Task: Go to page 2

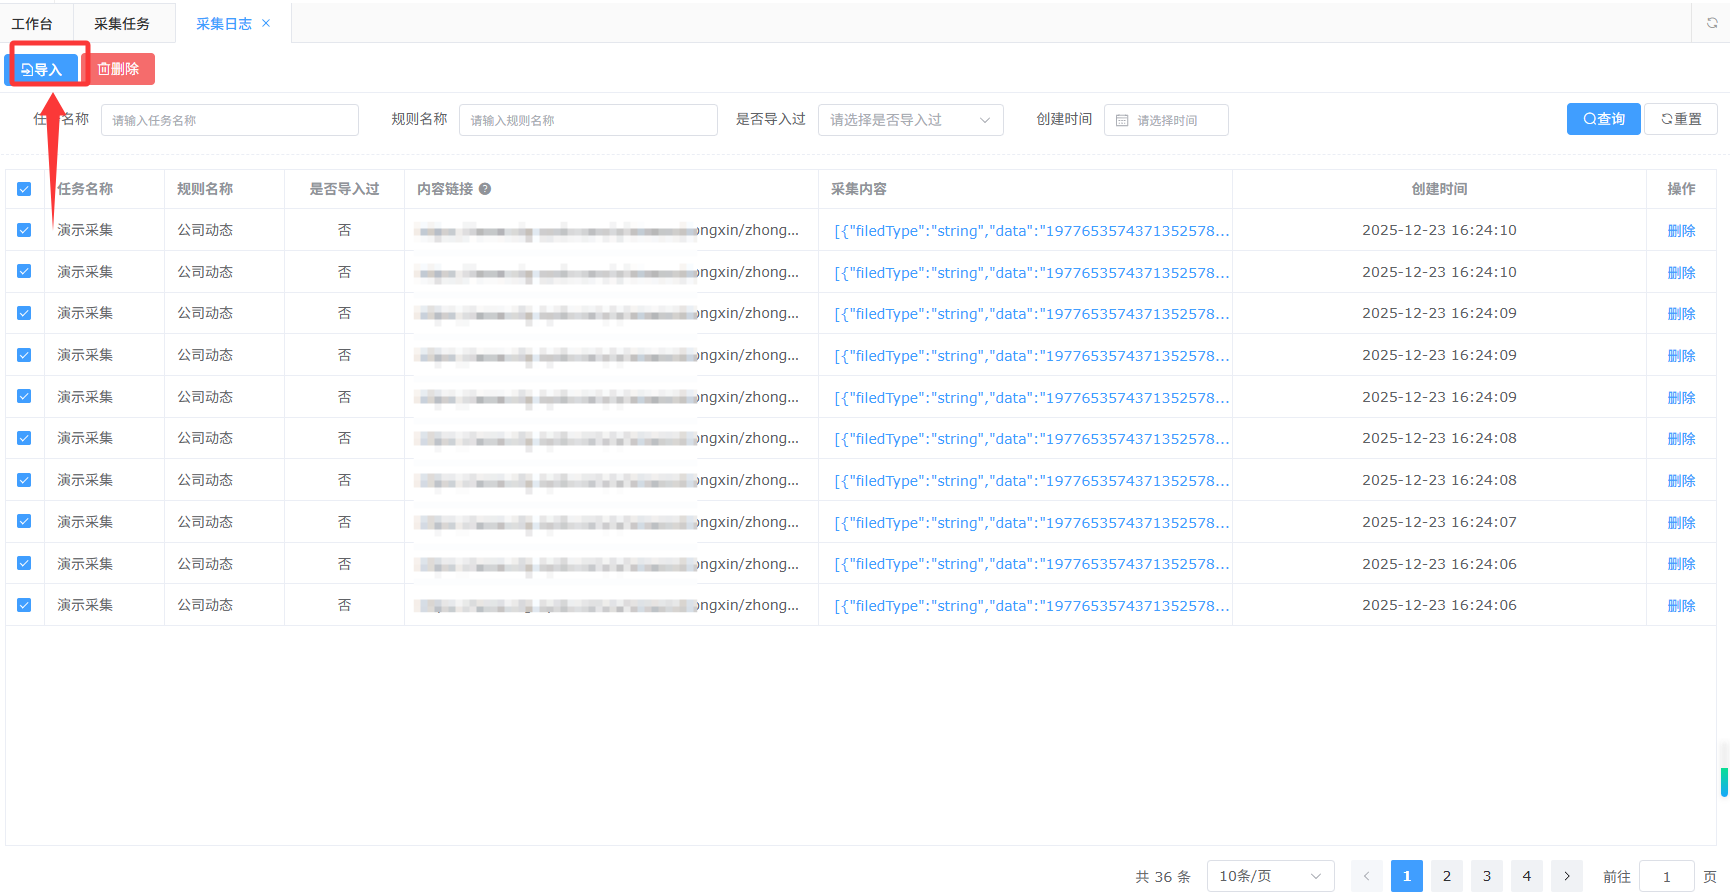Action: [x=1447, y=876]
